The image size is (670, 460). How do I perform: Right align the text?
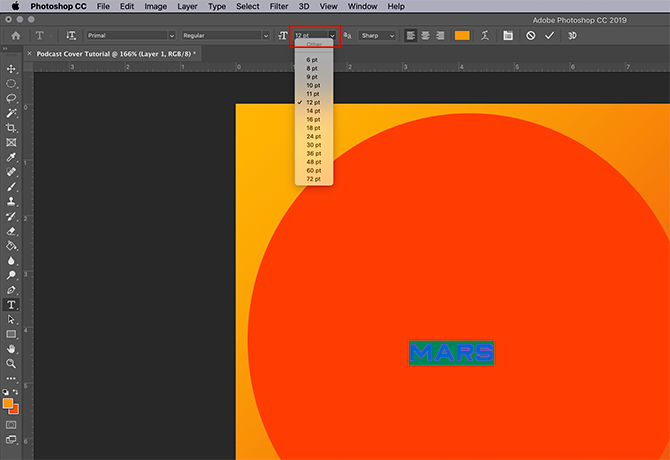coord(439,35)
